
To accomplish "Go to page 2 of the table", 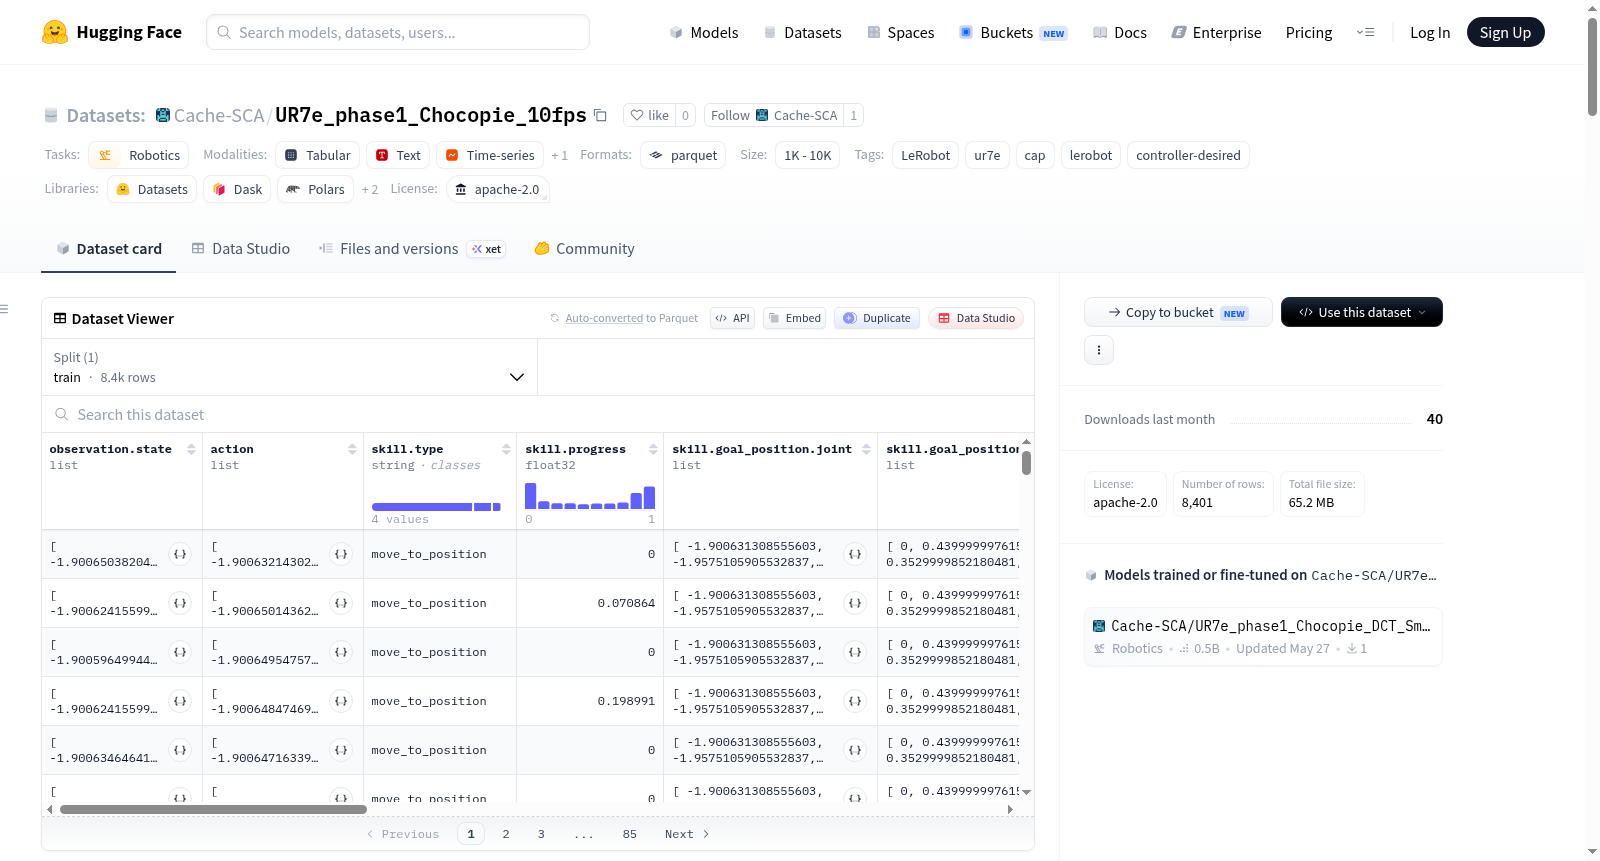I will point(506,834).
